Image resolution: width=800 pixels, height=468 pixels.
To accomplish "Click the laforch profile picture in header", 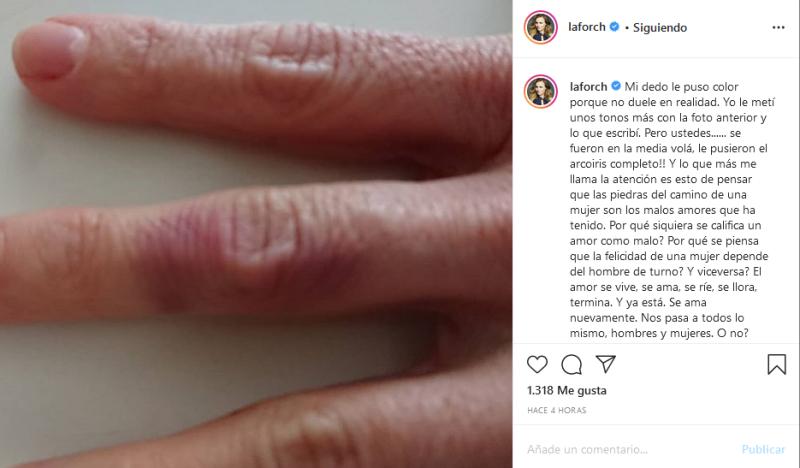I will click(540, 27).
